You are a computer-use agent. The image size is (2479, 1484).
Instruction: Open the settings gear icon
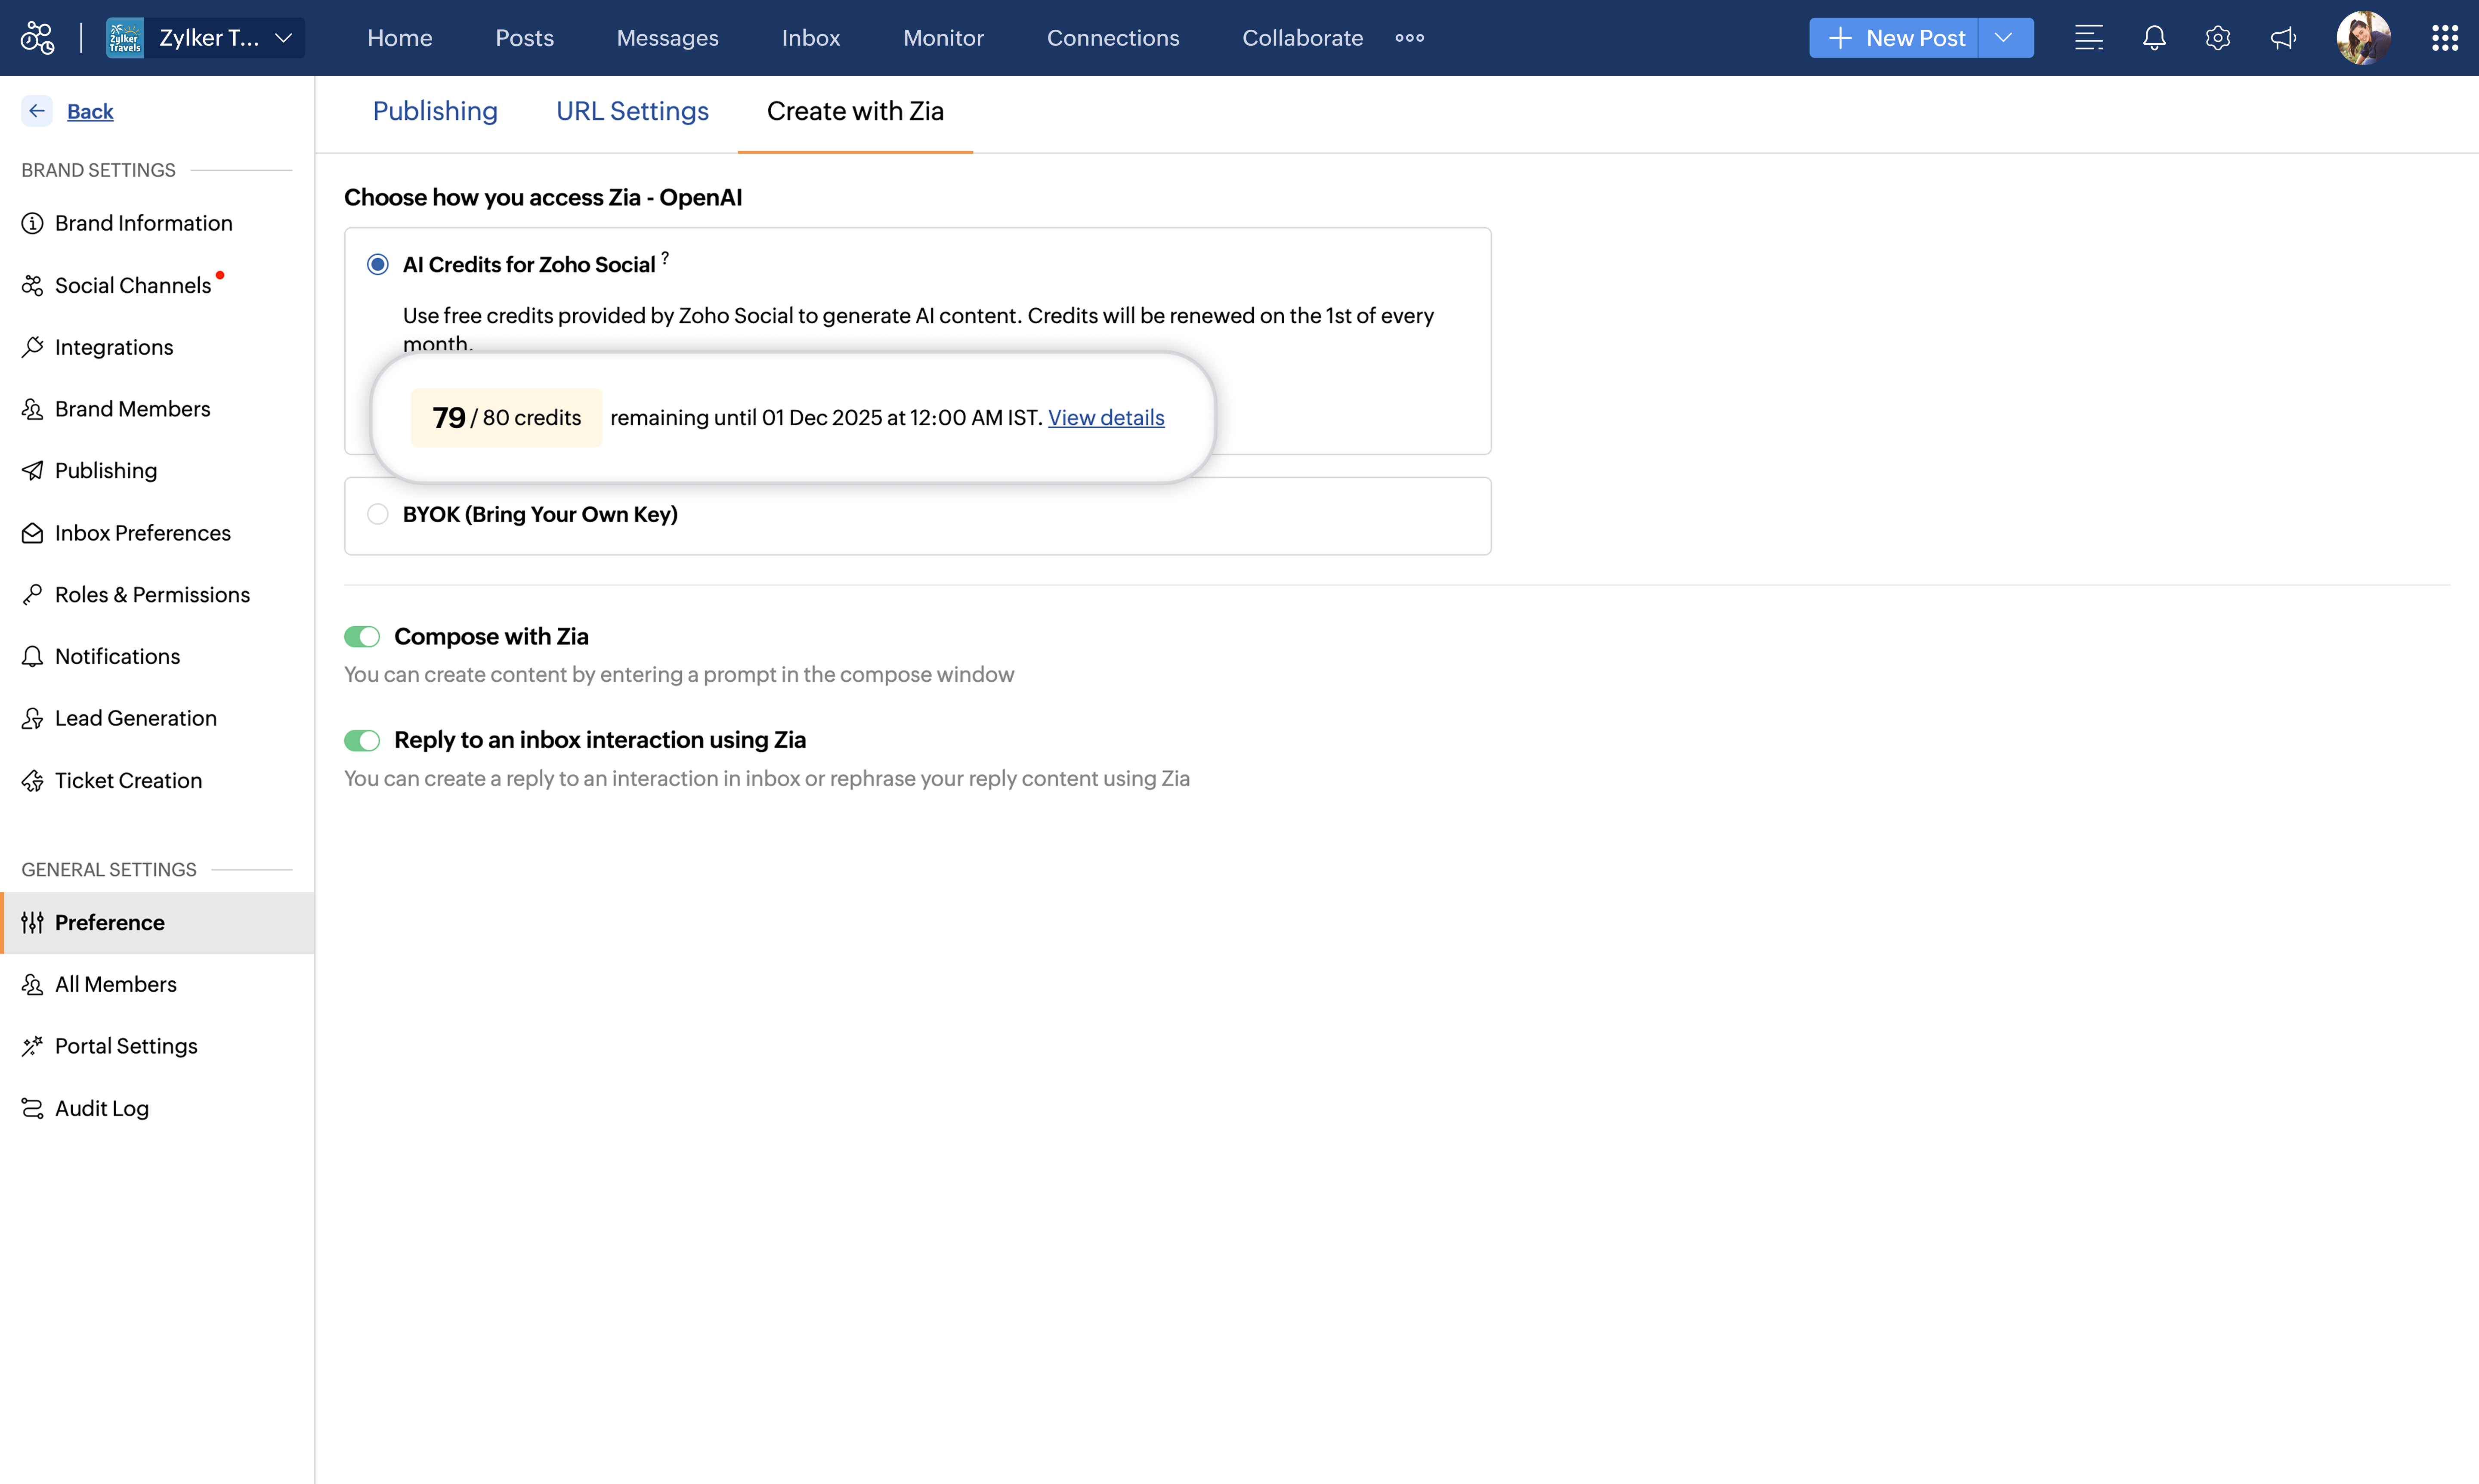(x=2218, y=38)
